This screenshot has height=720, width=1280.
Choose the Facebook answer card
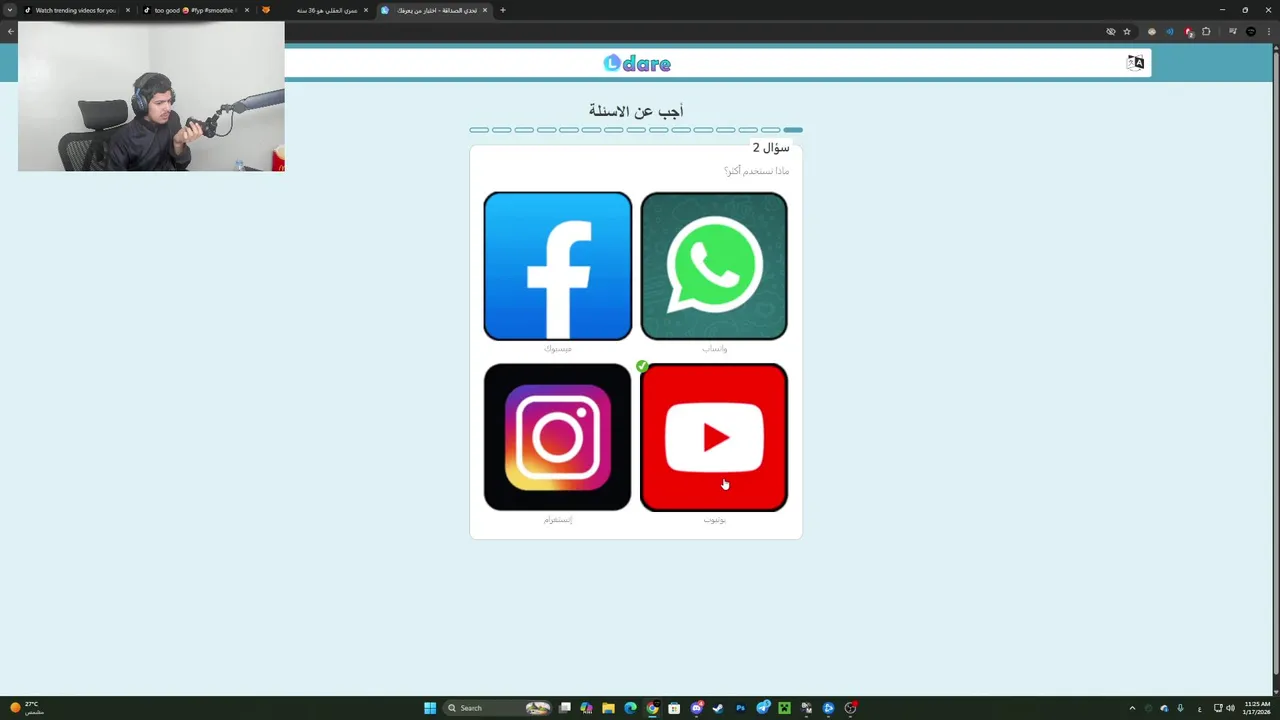point(557,266)
